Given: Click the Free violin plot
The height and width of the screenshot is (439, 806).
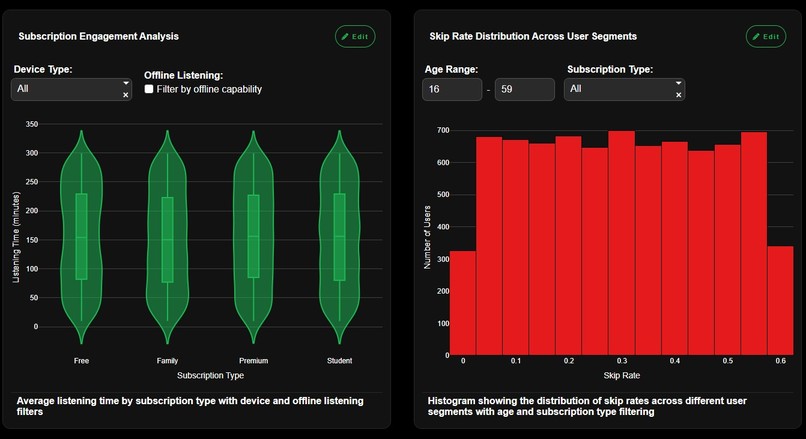Looking at the screenshot, I should point(81,236).
